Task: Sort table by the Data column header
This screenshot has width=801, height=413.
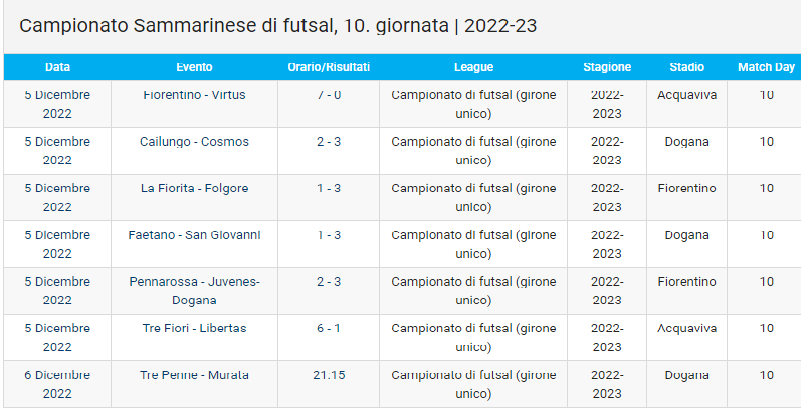Action: [57, 67]
